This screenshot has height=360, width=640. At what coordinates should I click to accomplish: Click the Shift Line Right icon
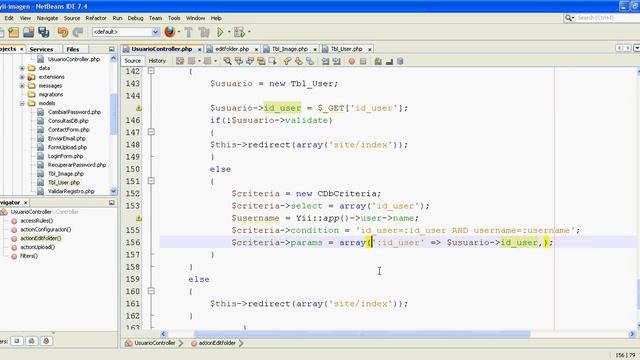pos(336,61)
